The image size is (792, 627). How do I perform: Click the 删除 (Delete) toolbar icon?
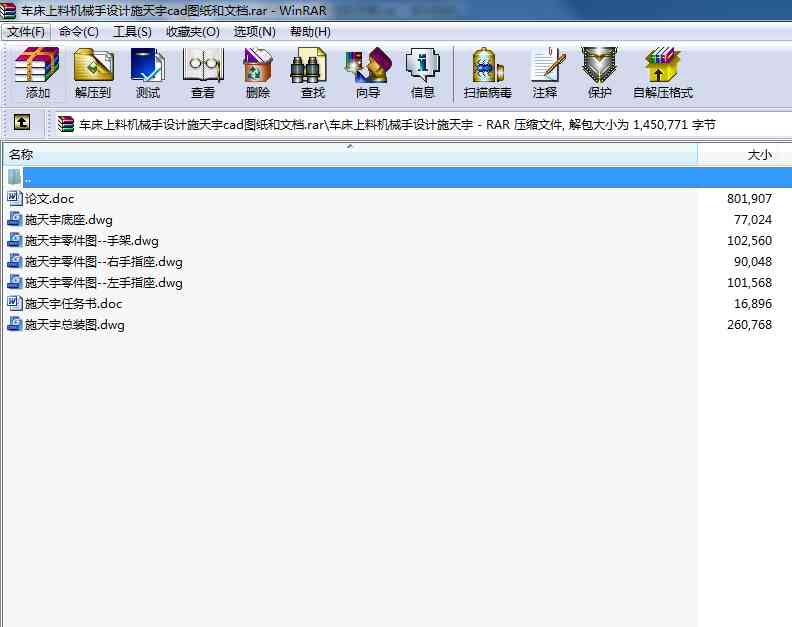258,65
